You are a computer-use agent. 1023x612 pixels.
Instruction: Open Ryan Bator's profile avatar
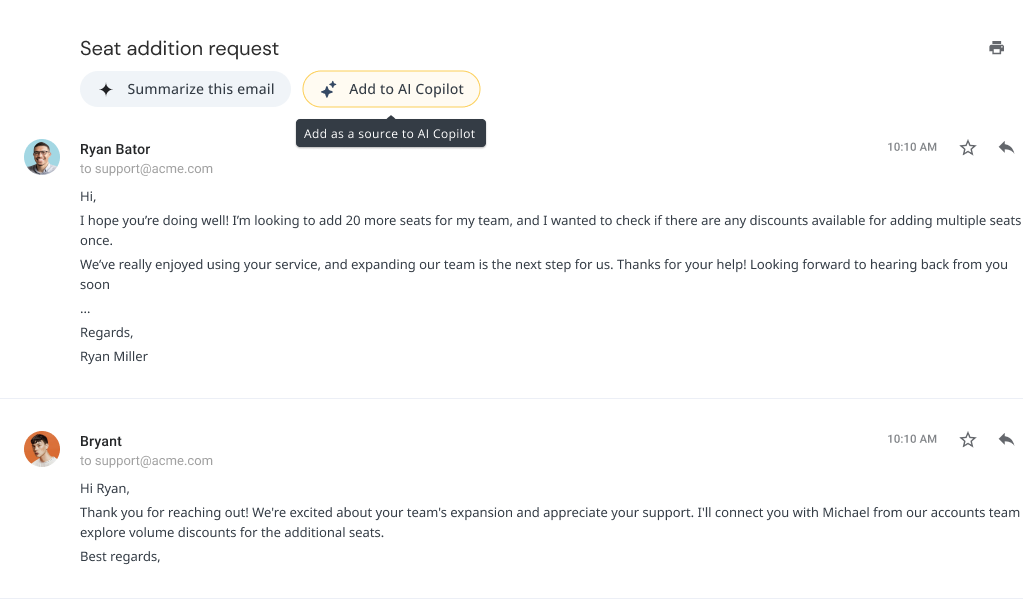42,157
